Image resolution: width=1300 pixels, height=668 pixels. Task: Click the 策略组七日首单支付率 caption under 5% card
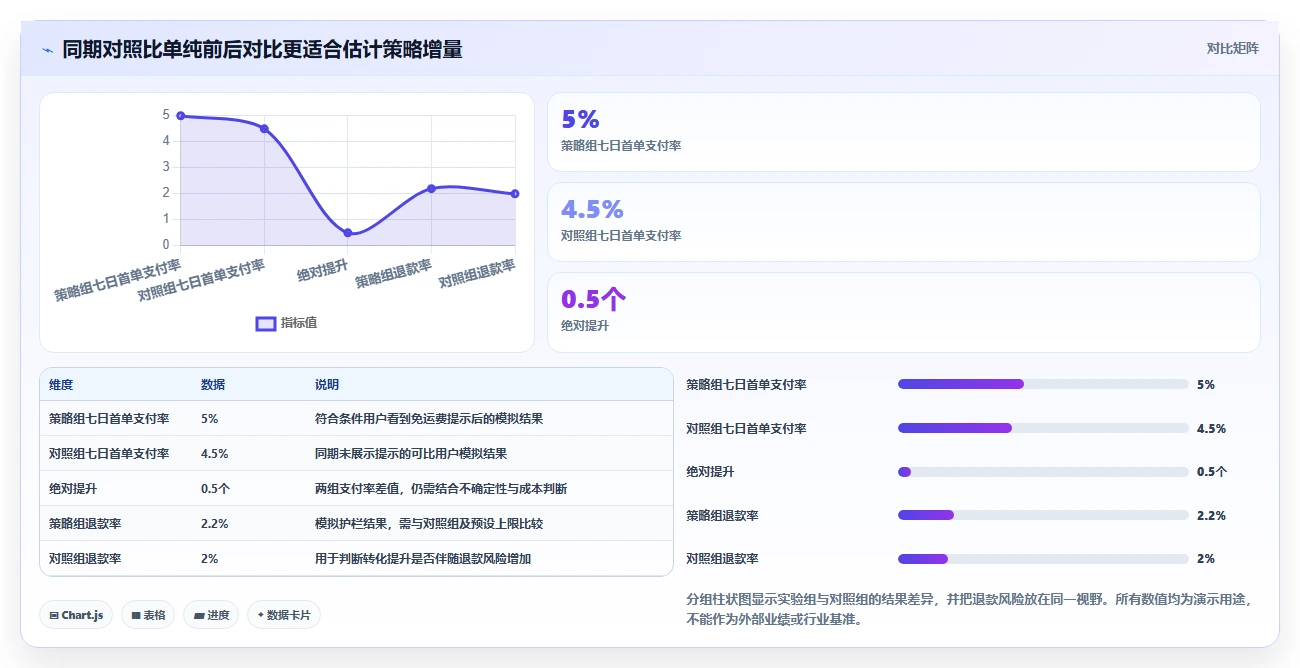(621, 146)
